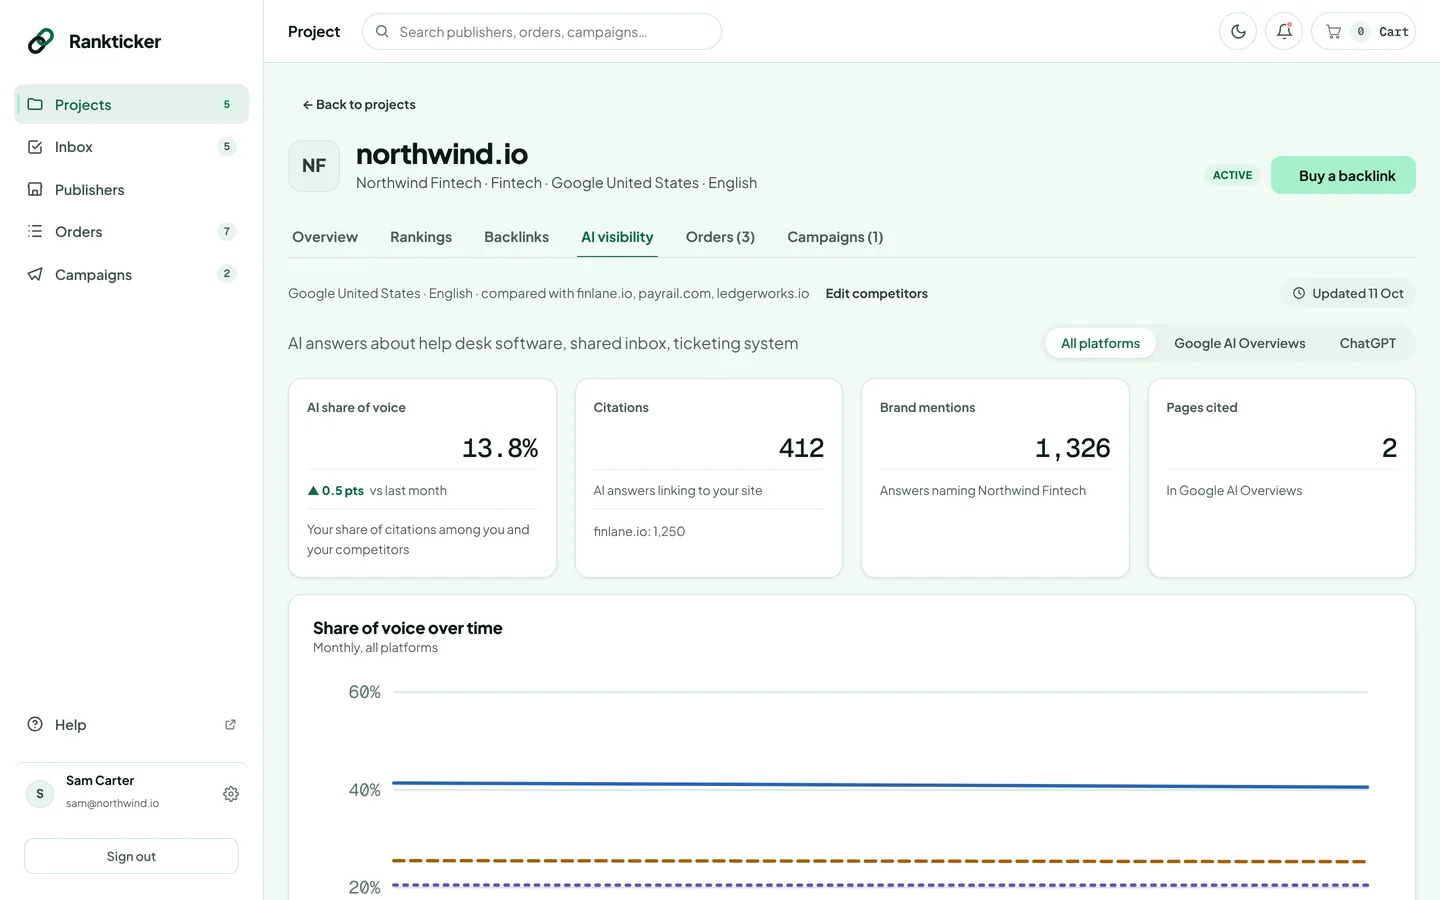This screenshot has height=900, width=1440.
Task: Switch to the Campaigns (1) tab
Action: point(835,237)
